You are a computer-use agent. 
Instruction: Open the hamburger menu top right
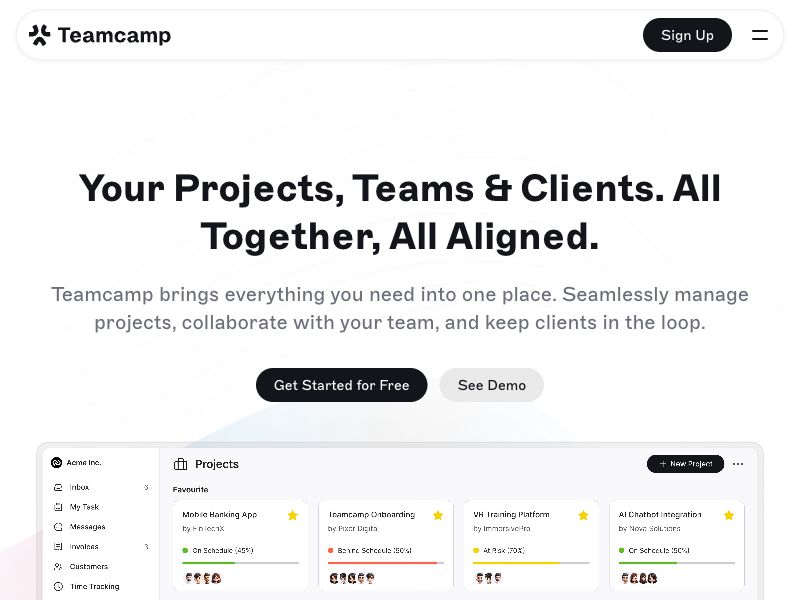click(x=760, y=35)
